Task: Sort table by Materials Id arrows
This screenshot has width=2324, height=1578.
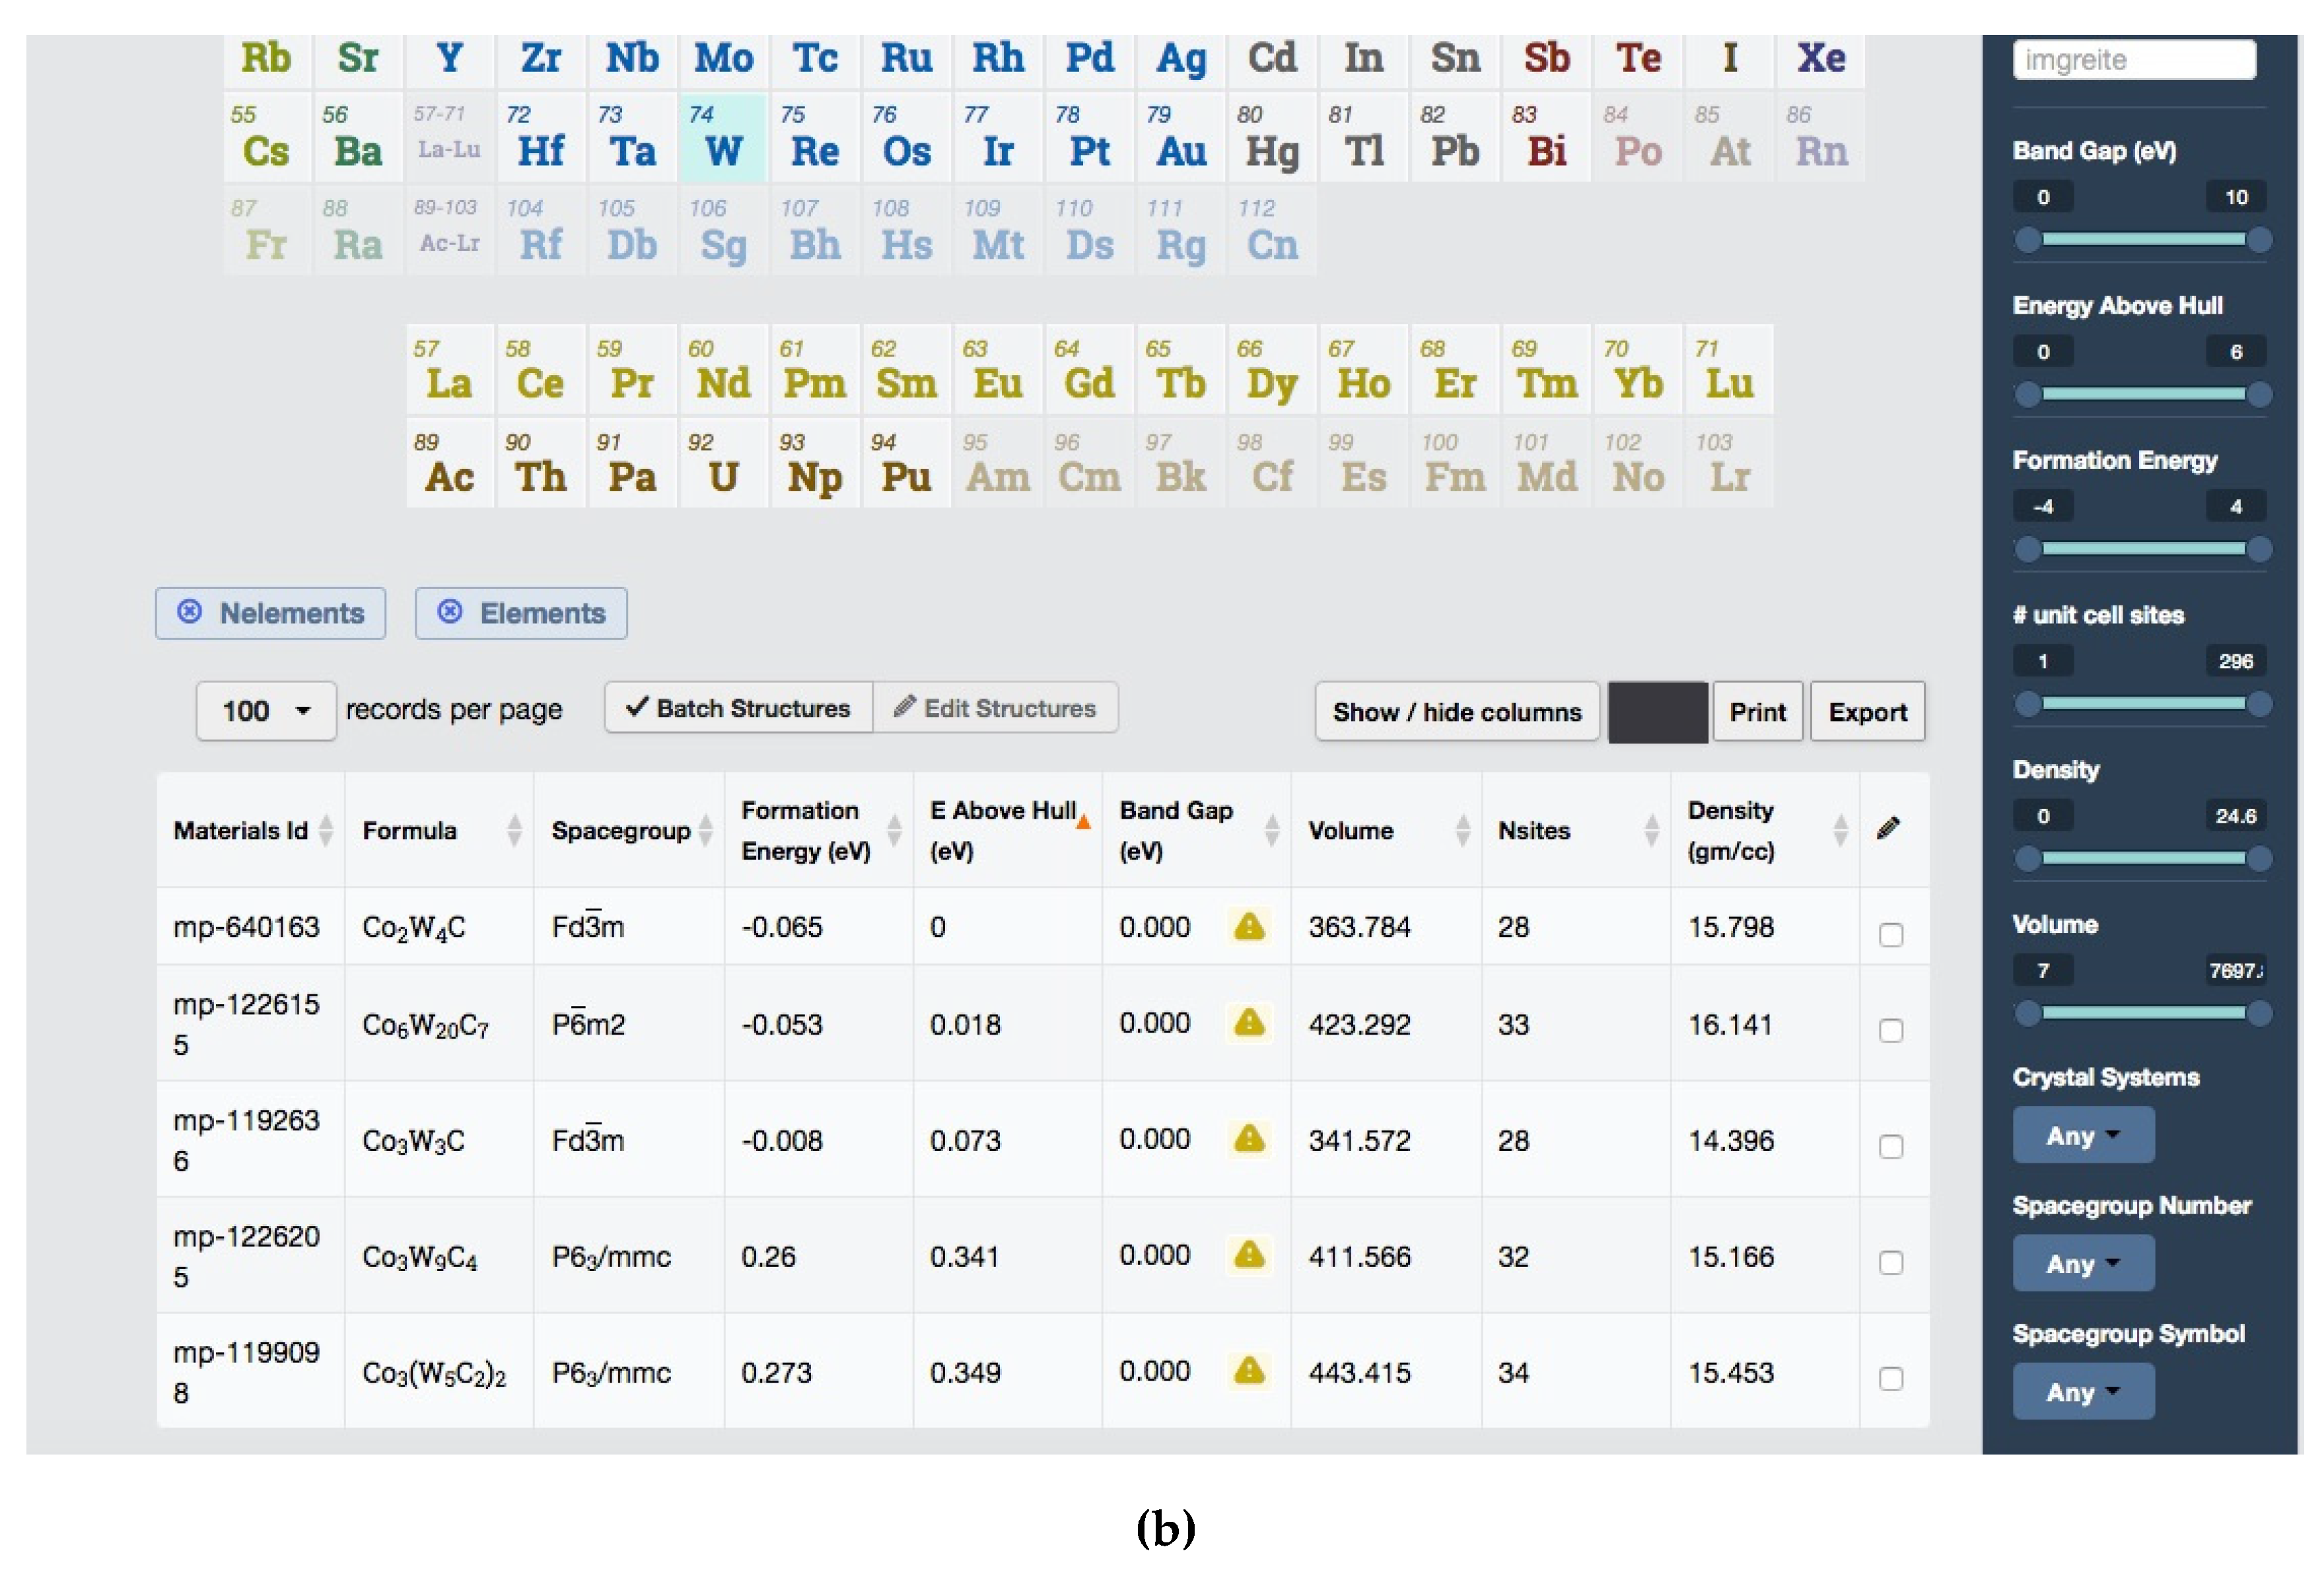Action: [x=326, y=830]
